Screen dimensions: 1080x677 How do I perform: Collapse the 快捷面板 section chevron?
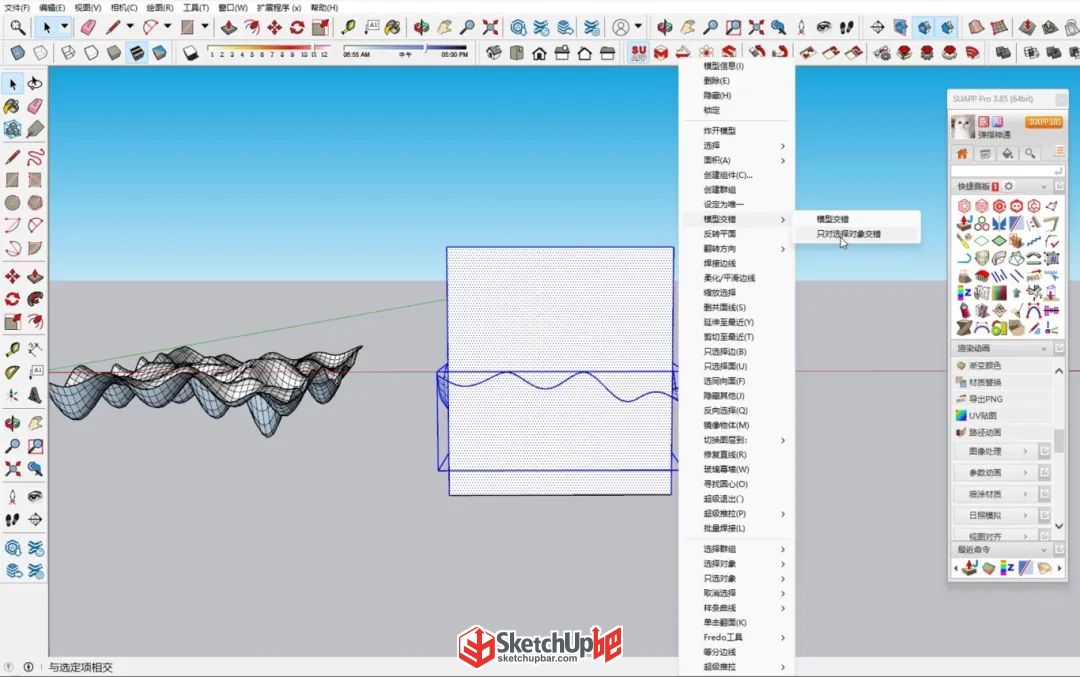click(x=1044, y=187)
